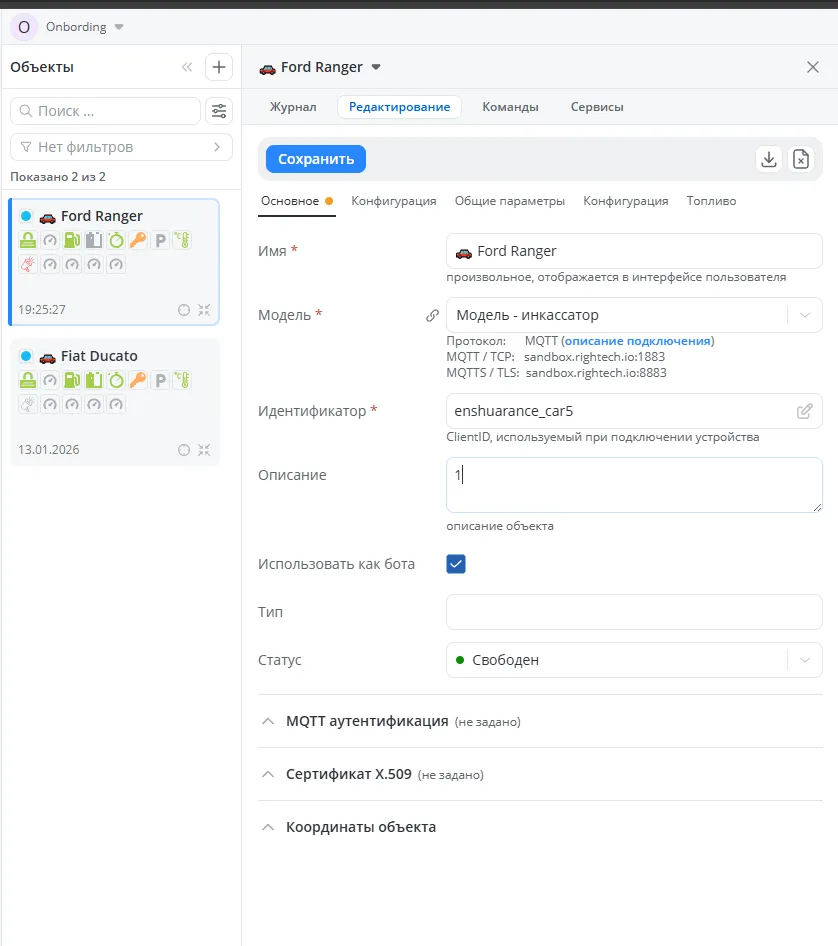Switch to the Команды tab

[510, 107]
